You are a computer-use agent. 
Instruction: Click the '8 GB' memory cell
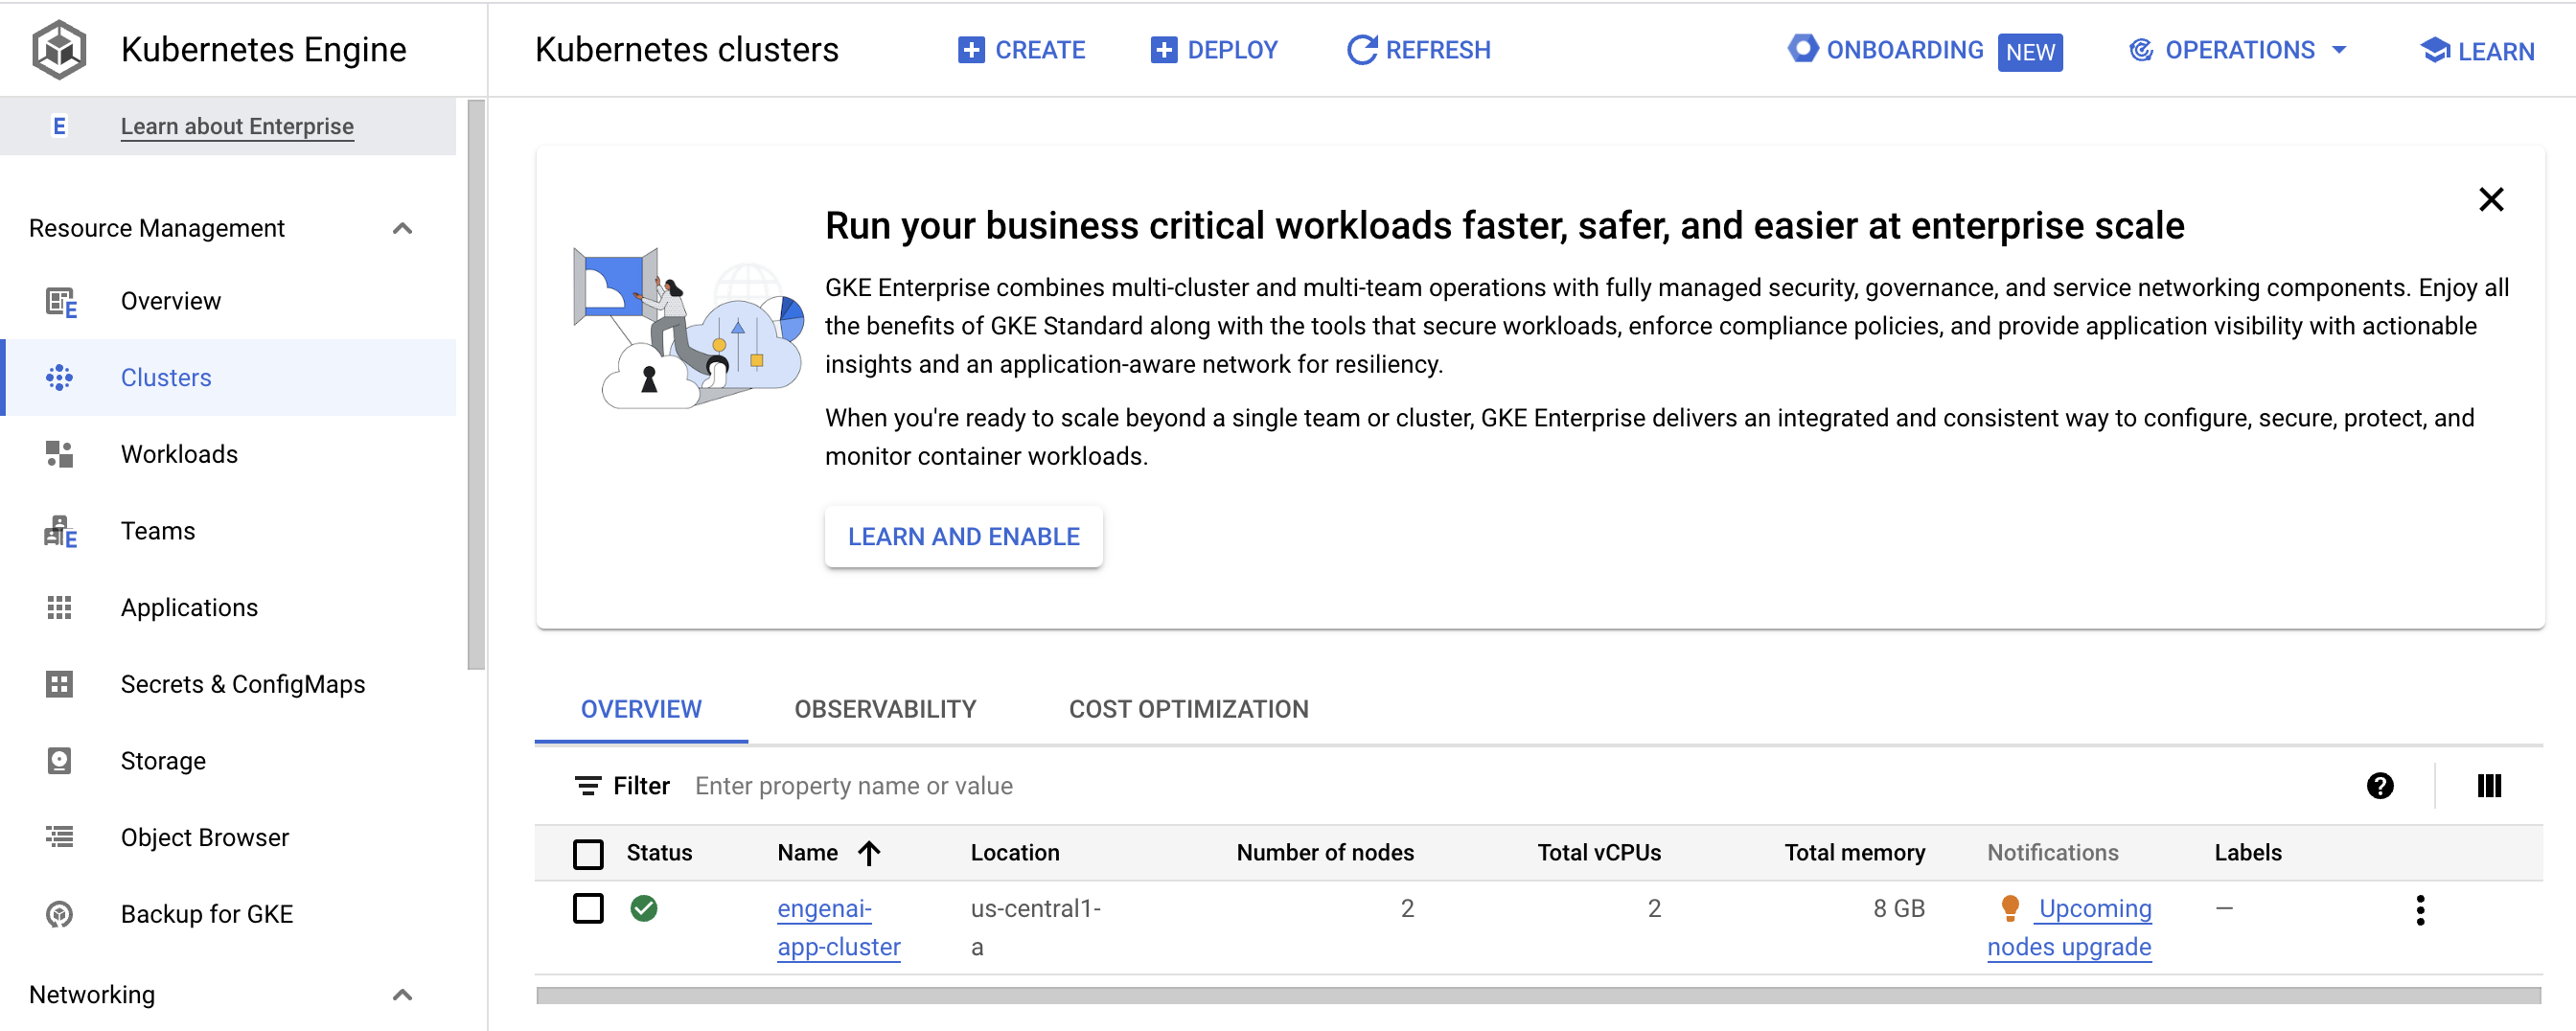pos(1898,909)
